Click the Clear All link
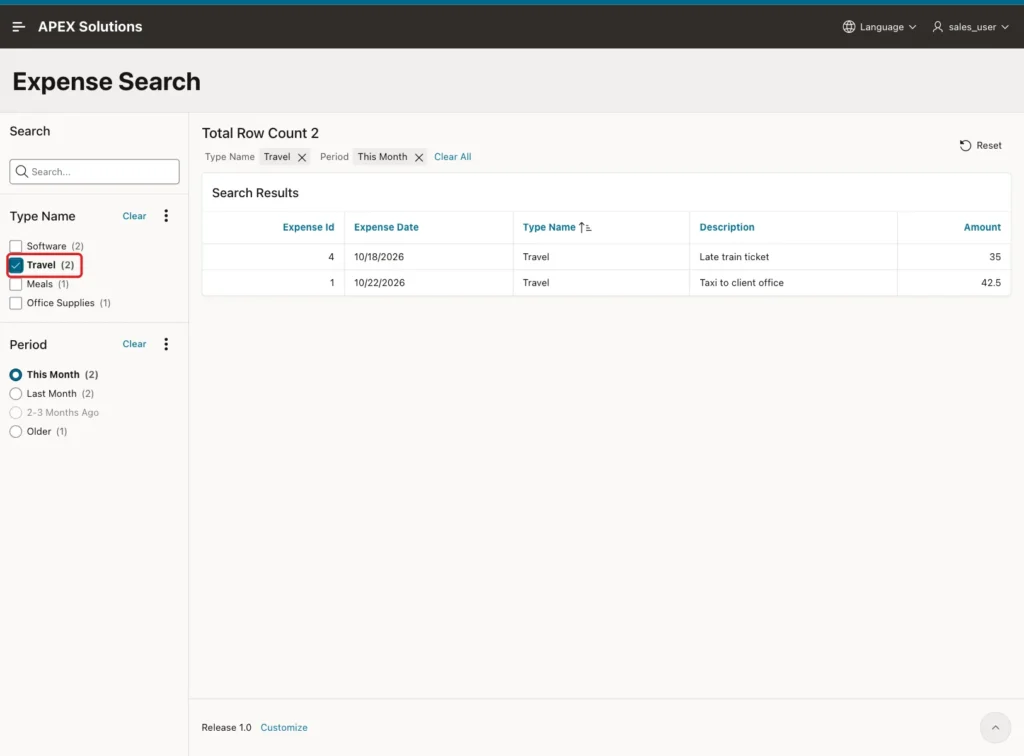 point(452,157)
